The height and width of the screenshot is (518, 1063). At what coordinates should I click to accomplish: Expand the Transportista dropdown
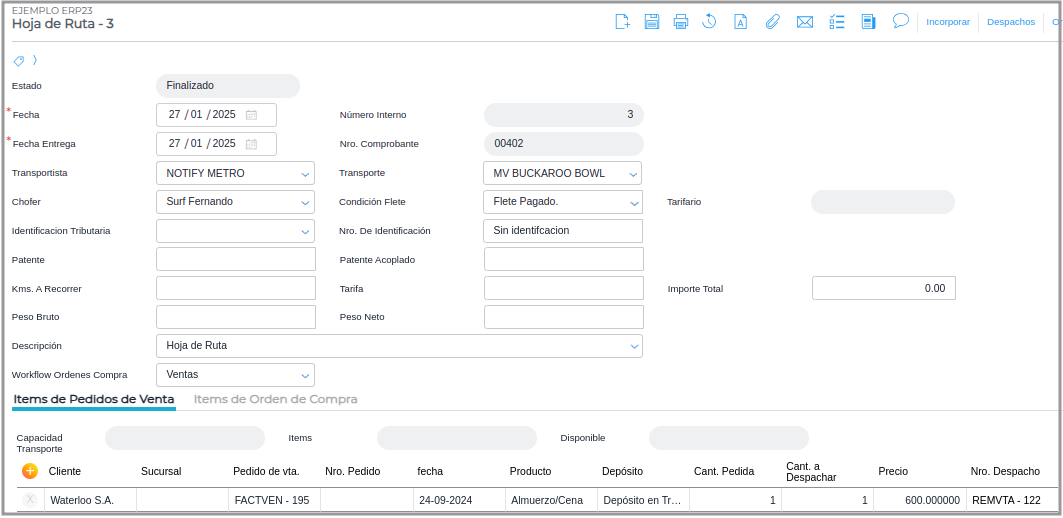click(x=305, y=174)
